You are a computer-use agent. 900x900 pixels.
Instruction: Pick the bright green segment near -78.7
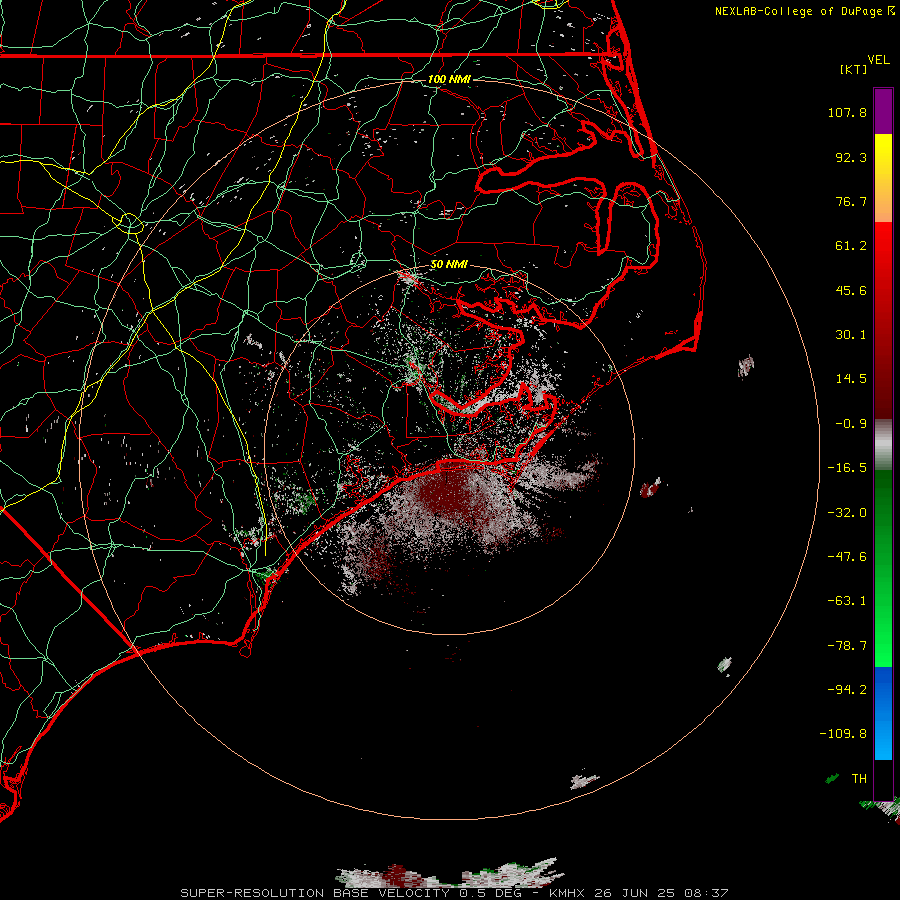click(883, 646)
